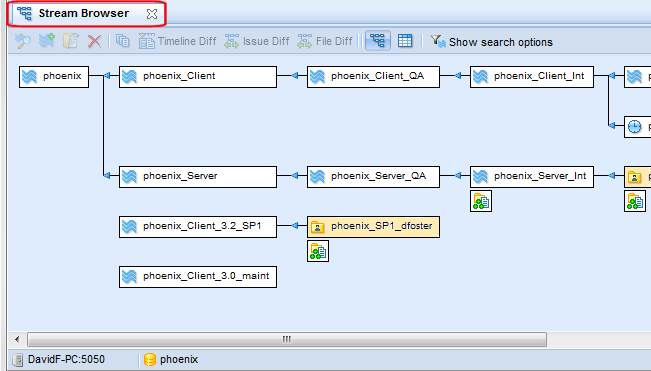
Task: Switch to the table view mode
Action: [x=405, y=41]
